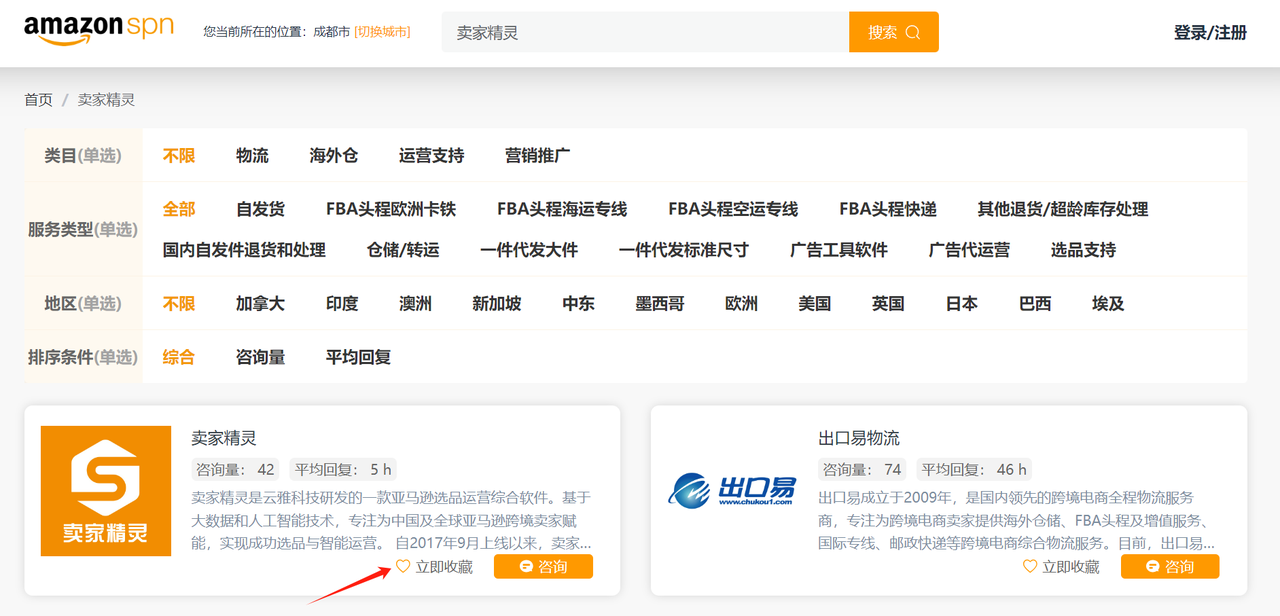Open the 卖家精灵 card title
Image resolution: width=1280 pixels, height=616 pixels.
pos(224,438)
